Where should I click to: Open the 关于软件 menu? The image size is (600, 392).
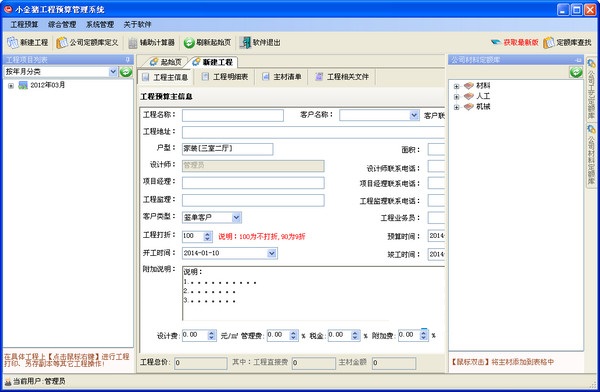[x=137, y=24]
